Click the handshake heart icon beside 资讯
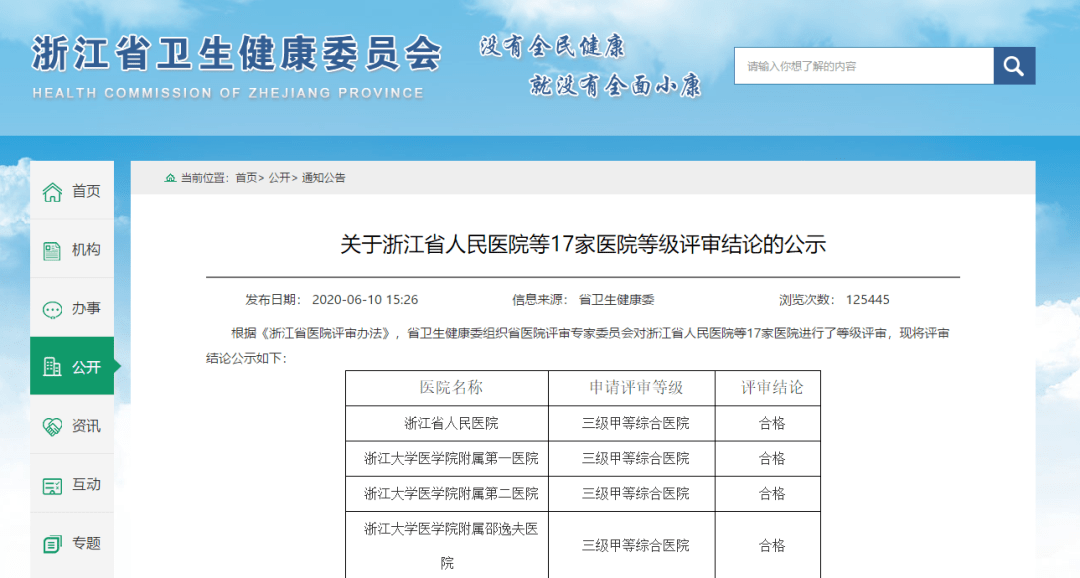This screenshot has height=578, width=1080. point(52,426)
